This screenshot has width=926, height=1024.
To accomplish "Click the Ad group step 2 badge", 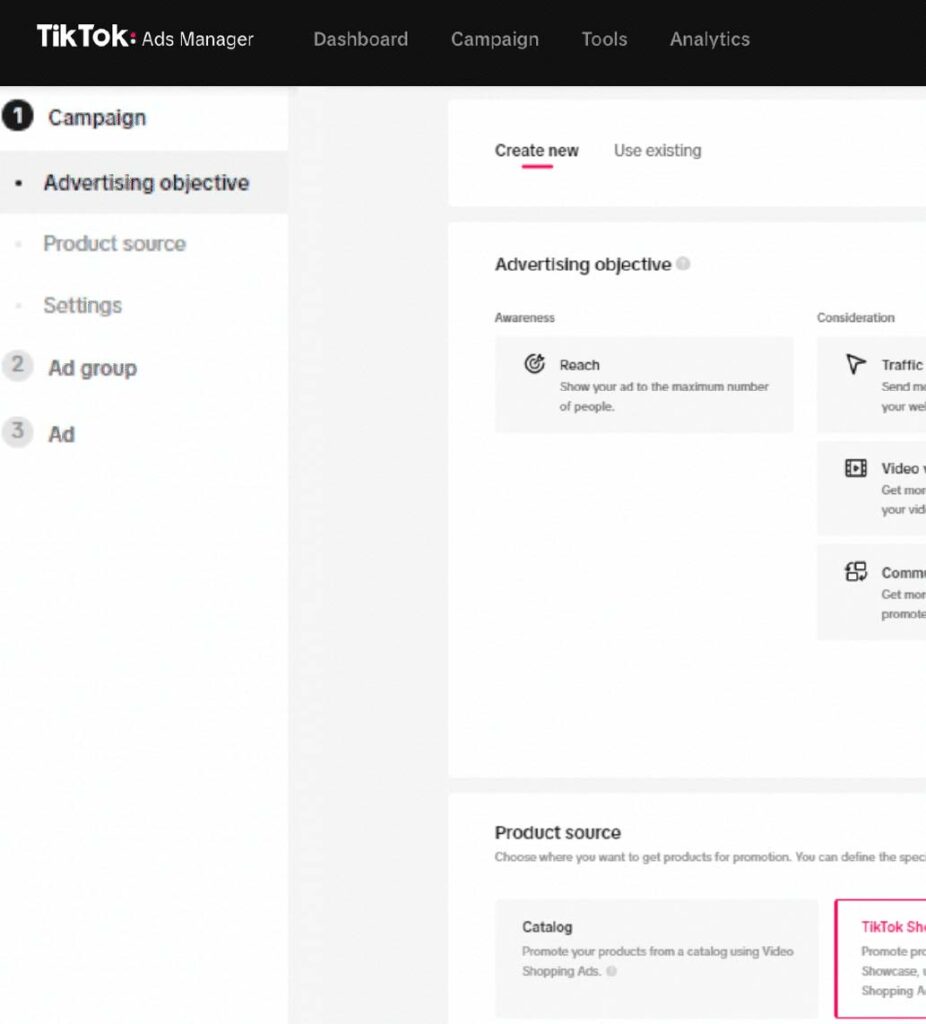I will tap(17, 367).
